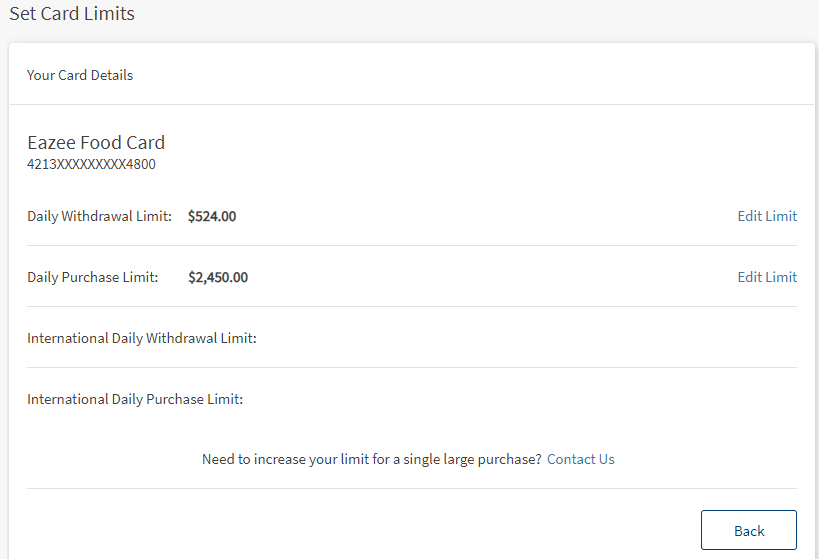
Task: Edit the Daily Purchase Limit
Action: pos(767,277)
